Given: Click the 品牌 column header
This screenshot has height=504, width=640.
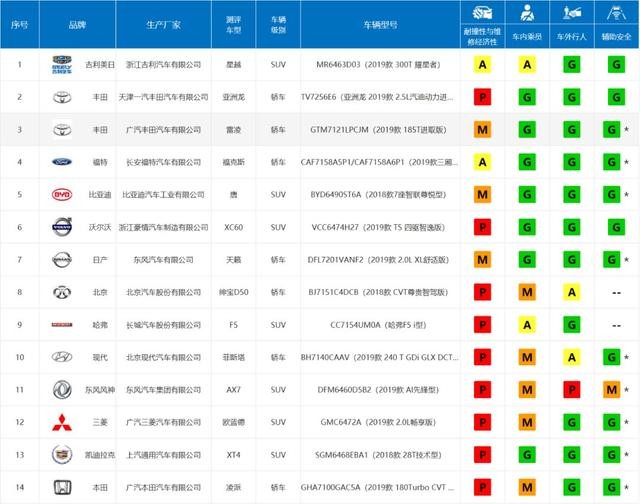Looking at the screenshot, I should click(x=77, y=24).
